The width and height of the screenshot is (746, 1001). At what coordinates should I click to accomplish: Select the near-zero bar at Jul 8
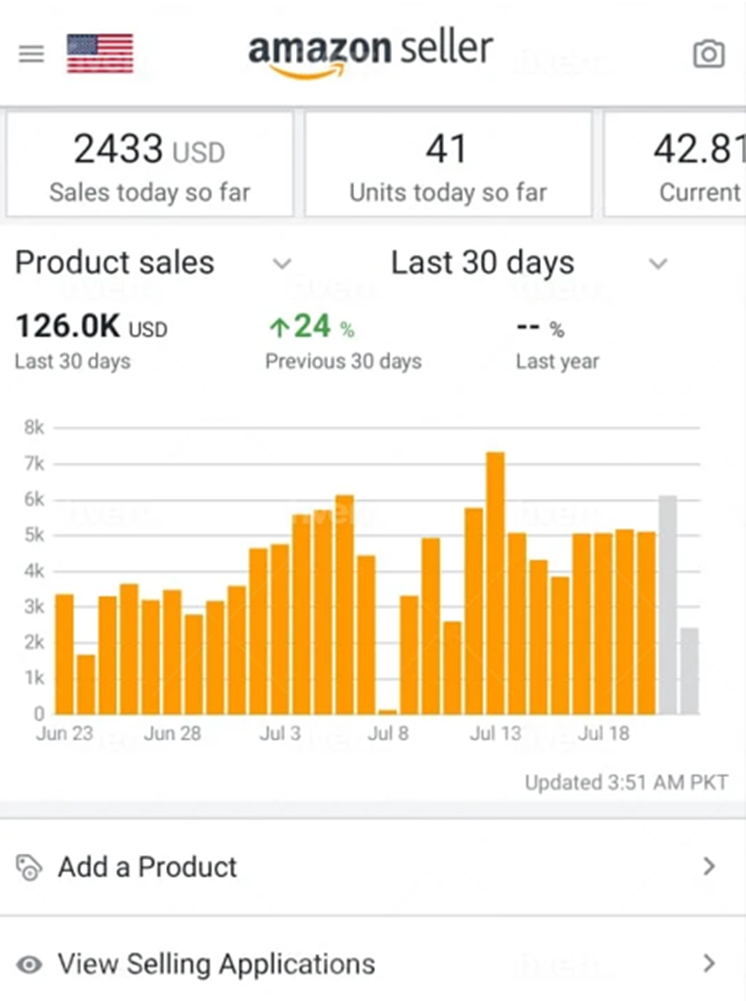[x=387, y=711]
